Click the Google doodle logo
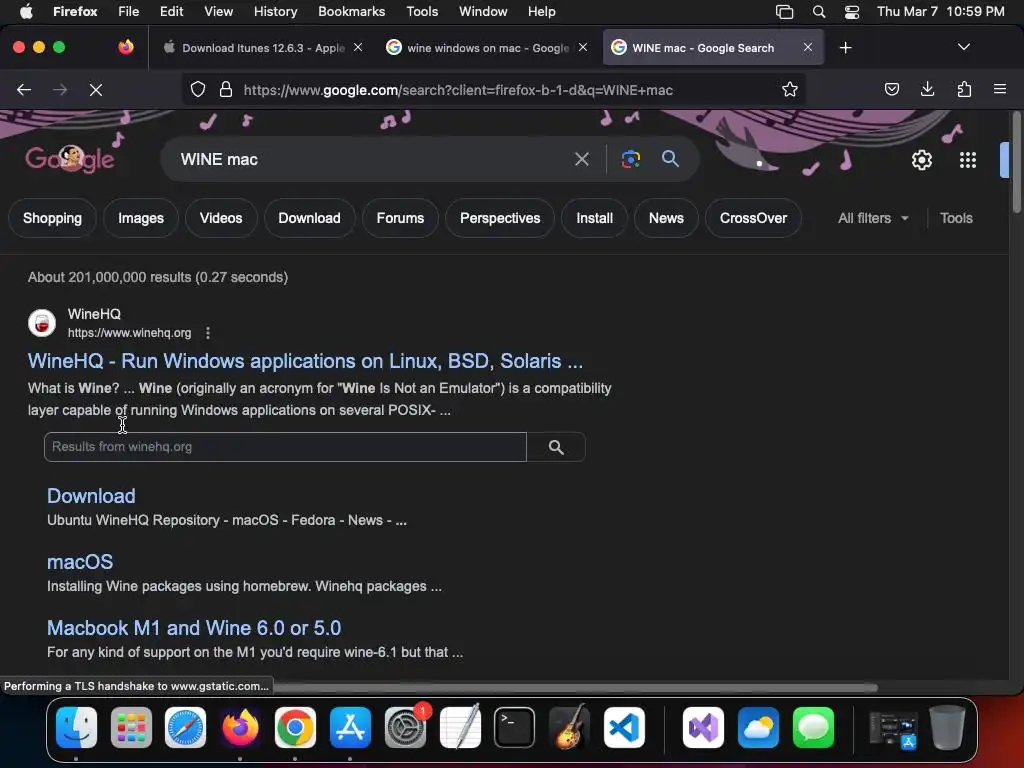1024x768 pixels. tap(70, 159)
